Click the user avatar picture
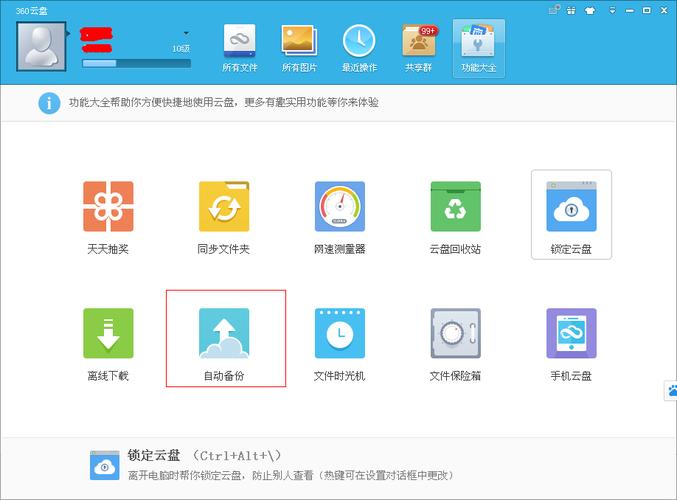The height and width of the screenshot is (500, 677). coord(41,46)
